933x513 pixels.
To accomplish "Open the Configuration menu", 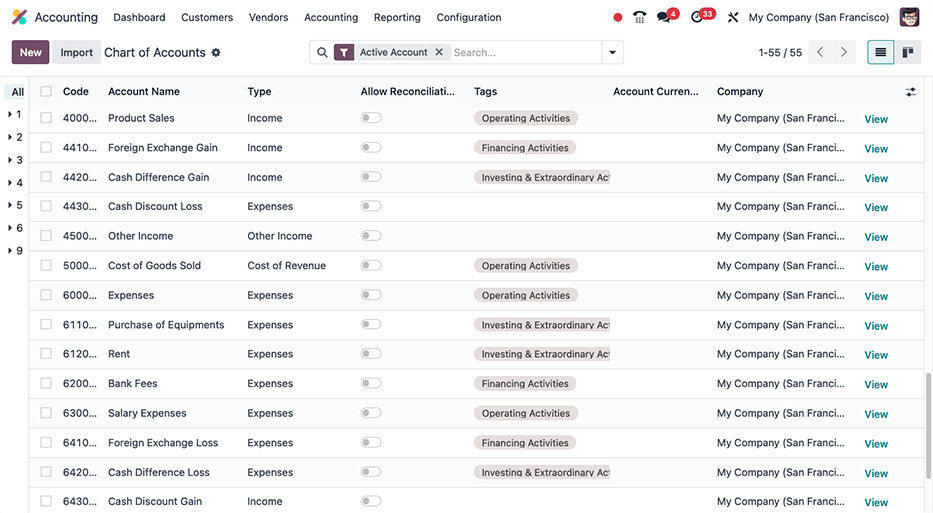I will pos(469,17).
